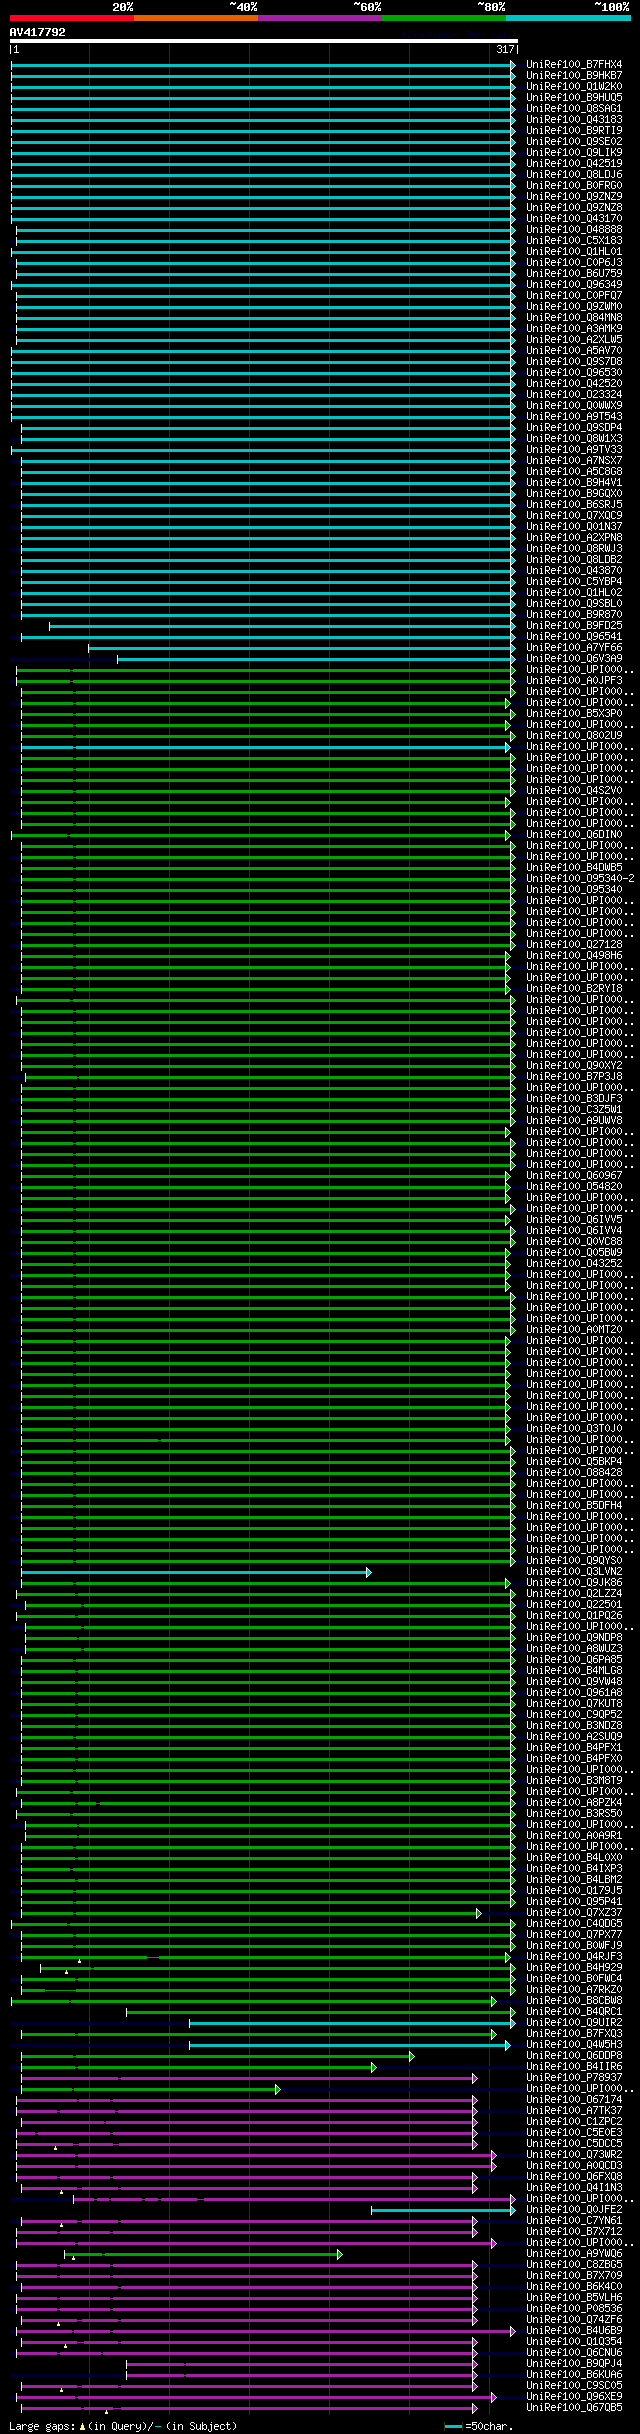The width and height of the screenshot is (640, 2434).
Task: Click the UniRef100_Q27128 label
Action: (x=574, y=945)
